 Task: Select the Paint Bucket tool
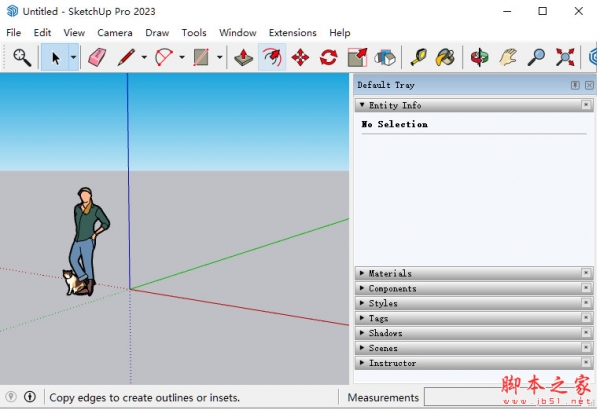445,57
